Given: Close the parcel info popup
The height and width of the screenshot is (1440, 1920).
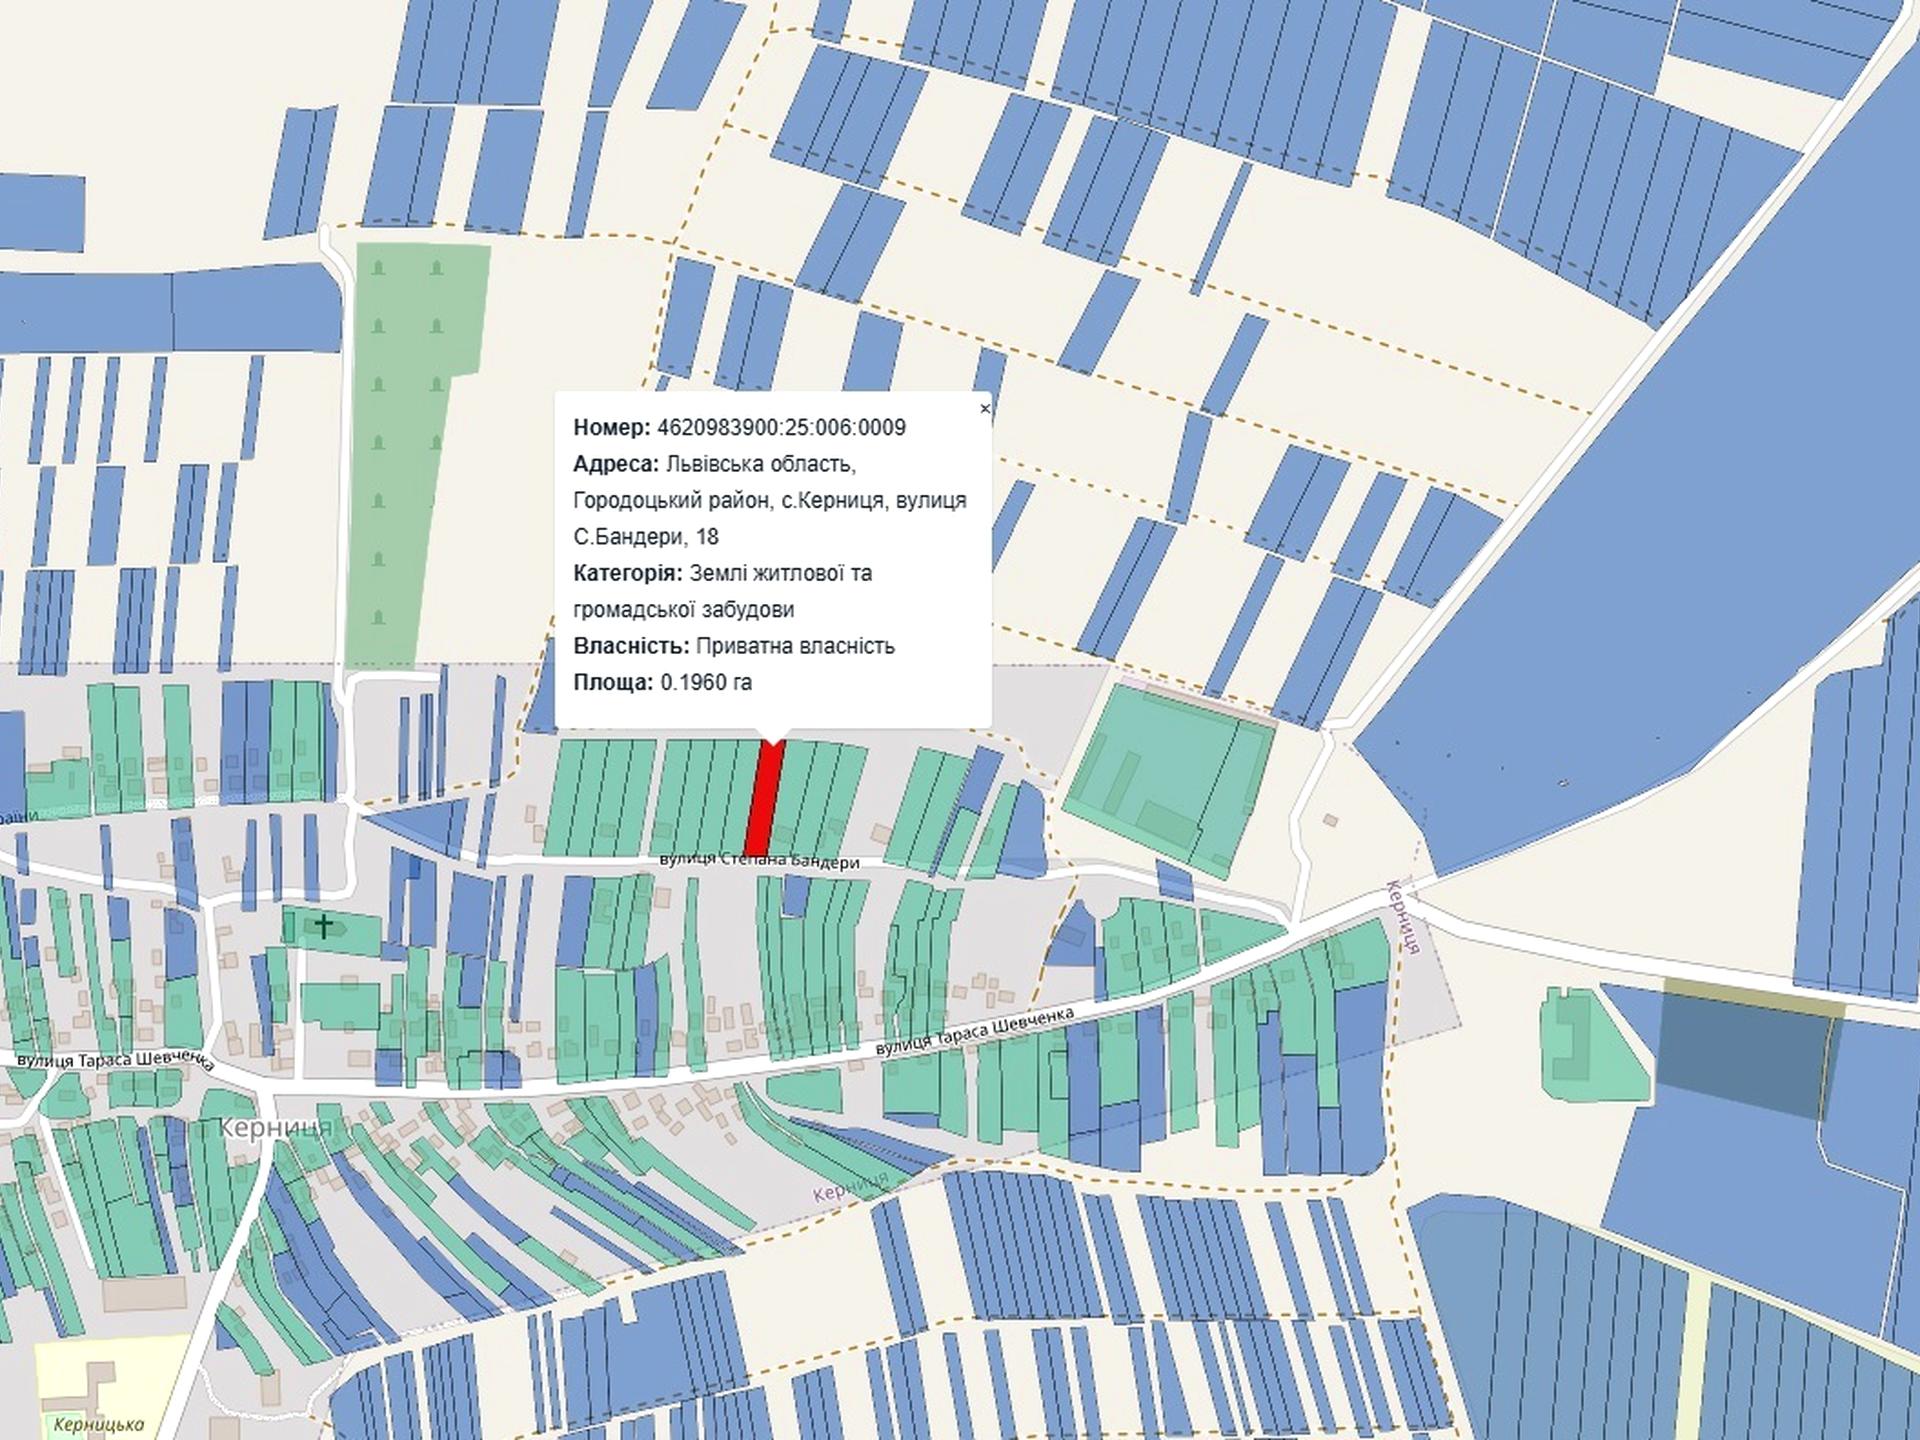Looking at the screenshot, I should [x=985, y=408].
